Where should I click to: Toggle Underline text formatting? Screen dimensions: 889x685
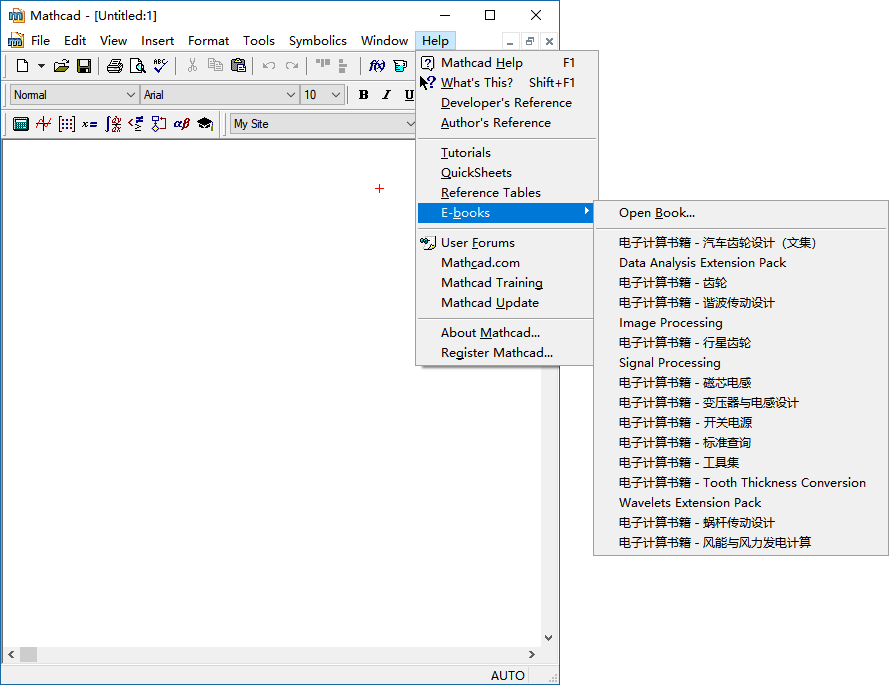click(409, 95)
